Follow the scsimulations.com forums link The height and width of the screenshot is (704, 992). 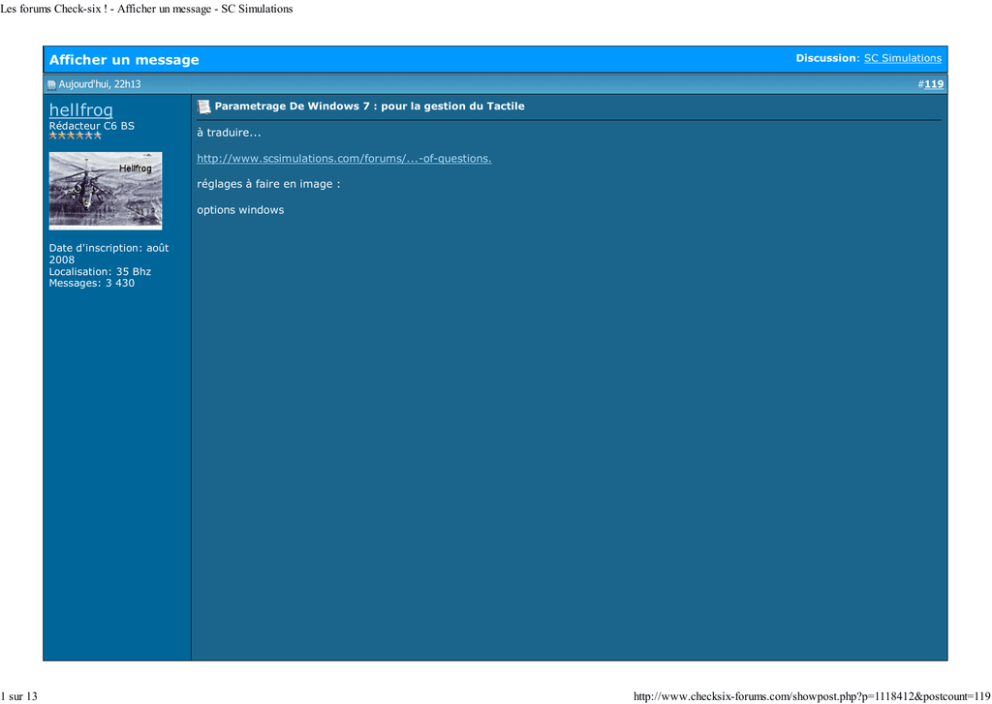[344, 159]
